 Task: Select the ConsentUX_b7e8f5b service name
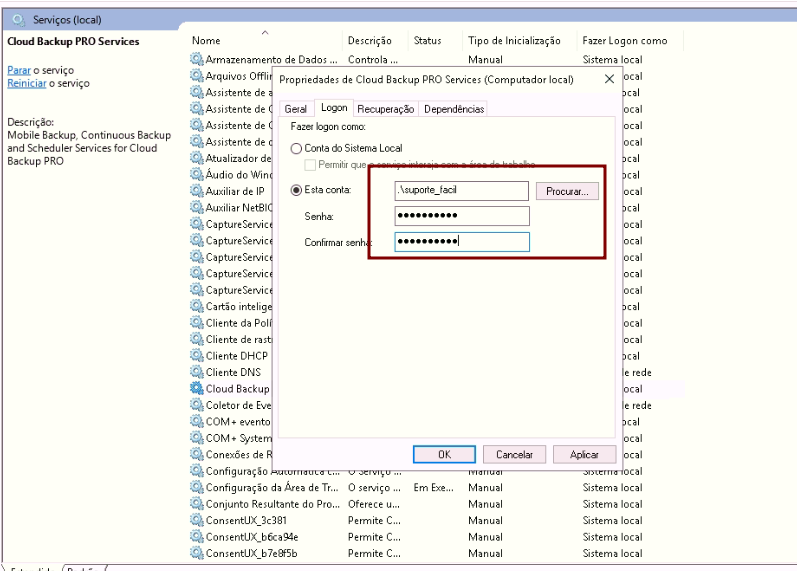(251, 553)
